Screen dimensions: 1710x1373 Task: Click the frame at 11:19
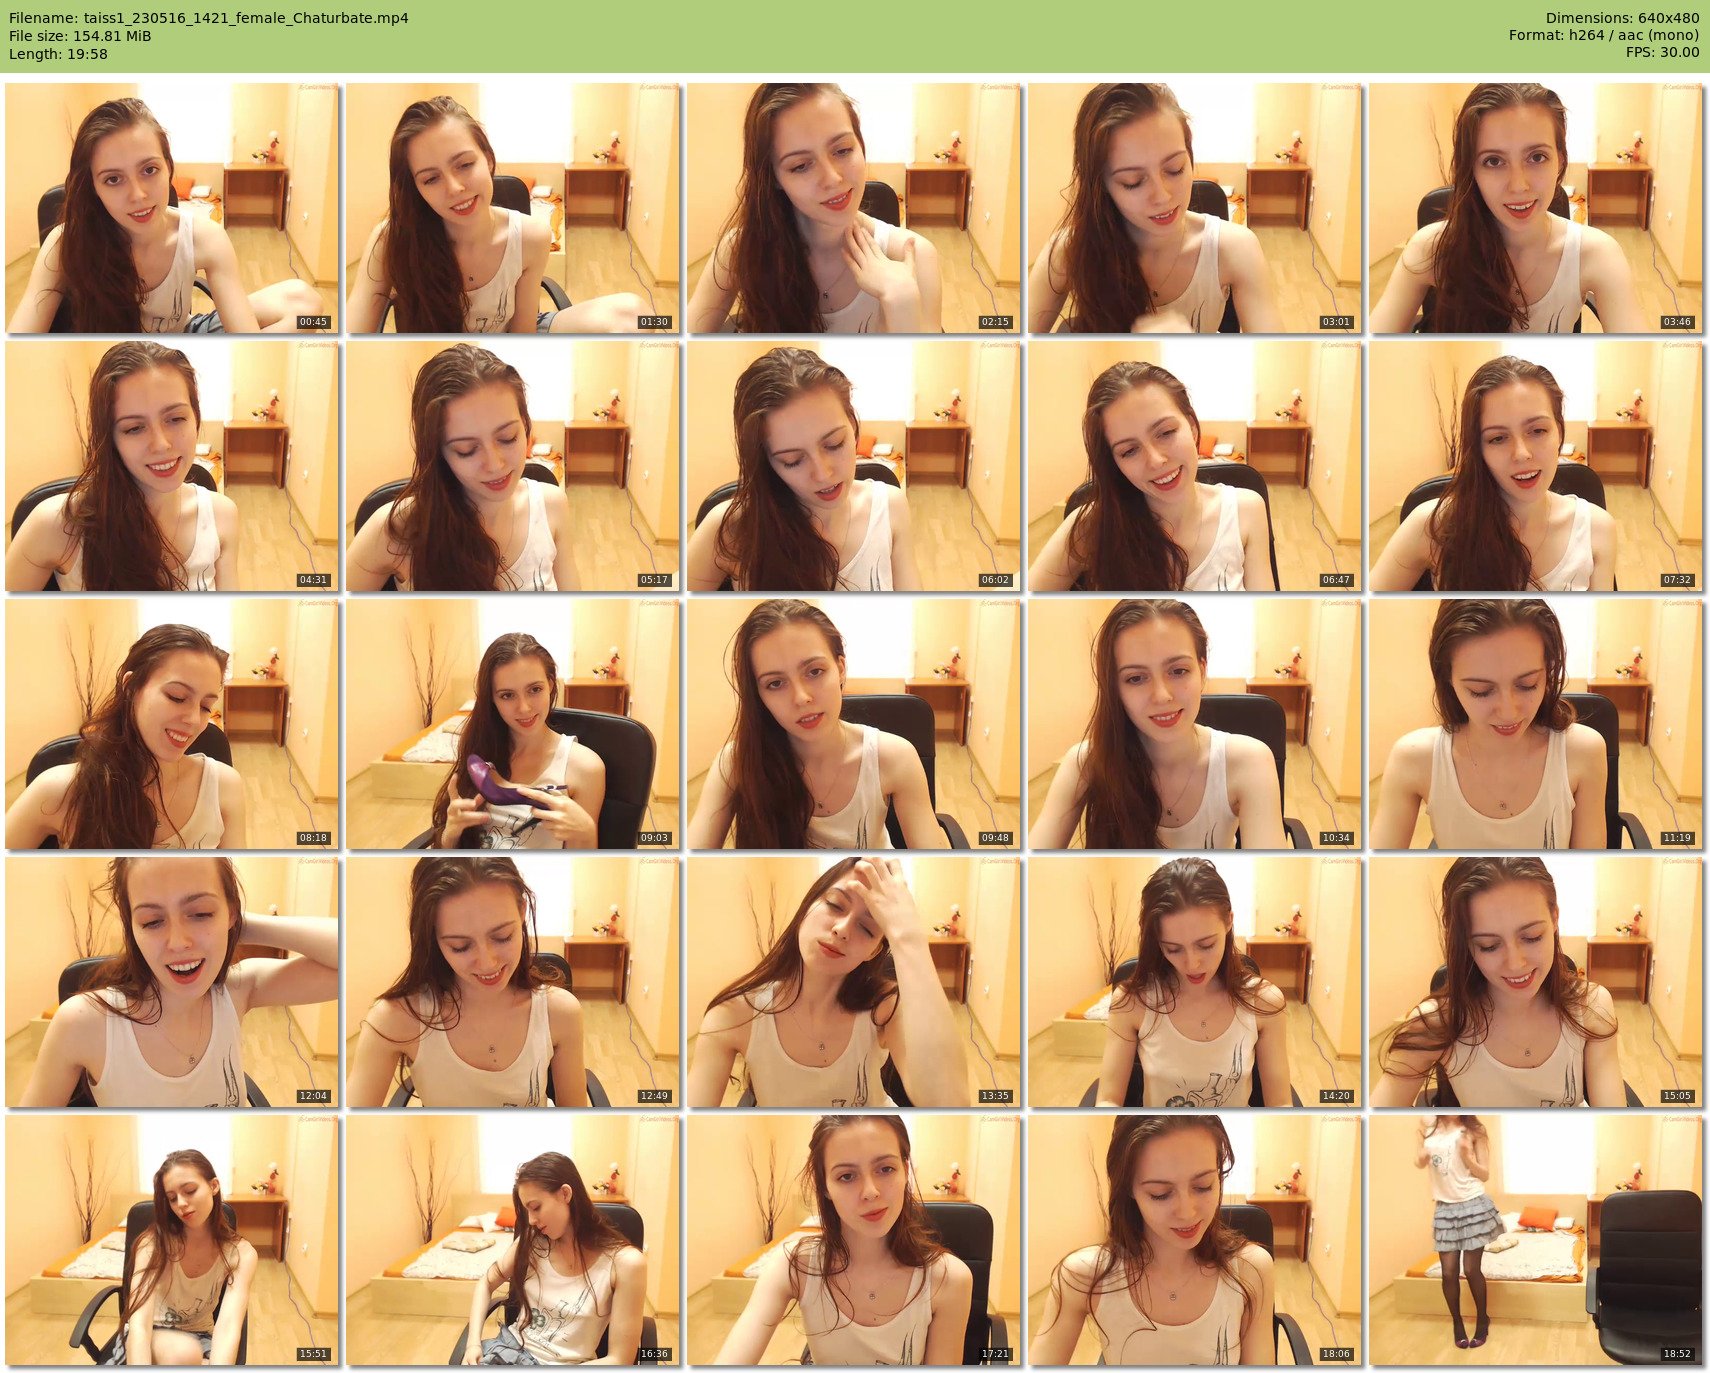tap(1535, 724)
